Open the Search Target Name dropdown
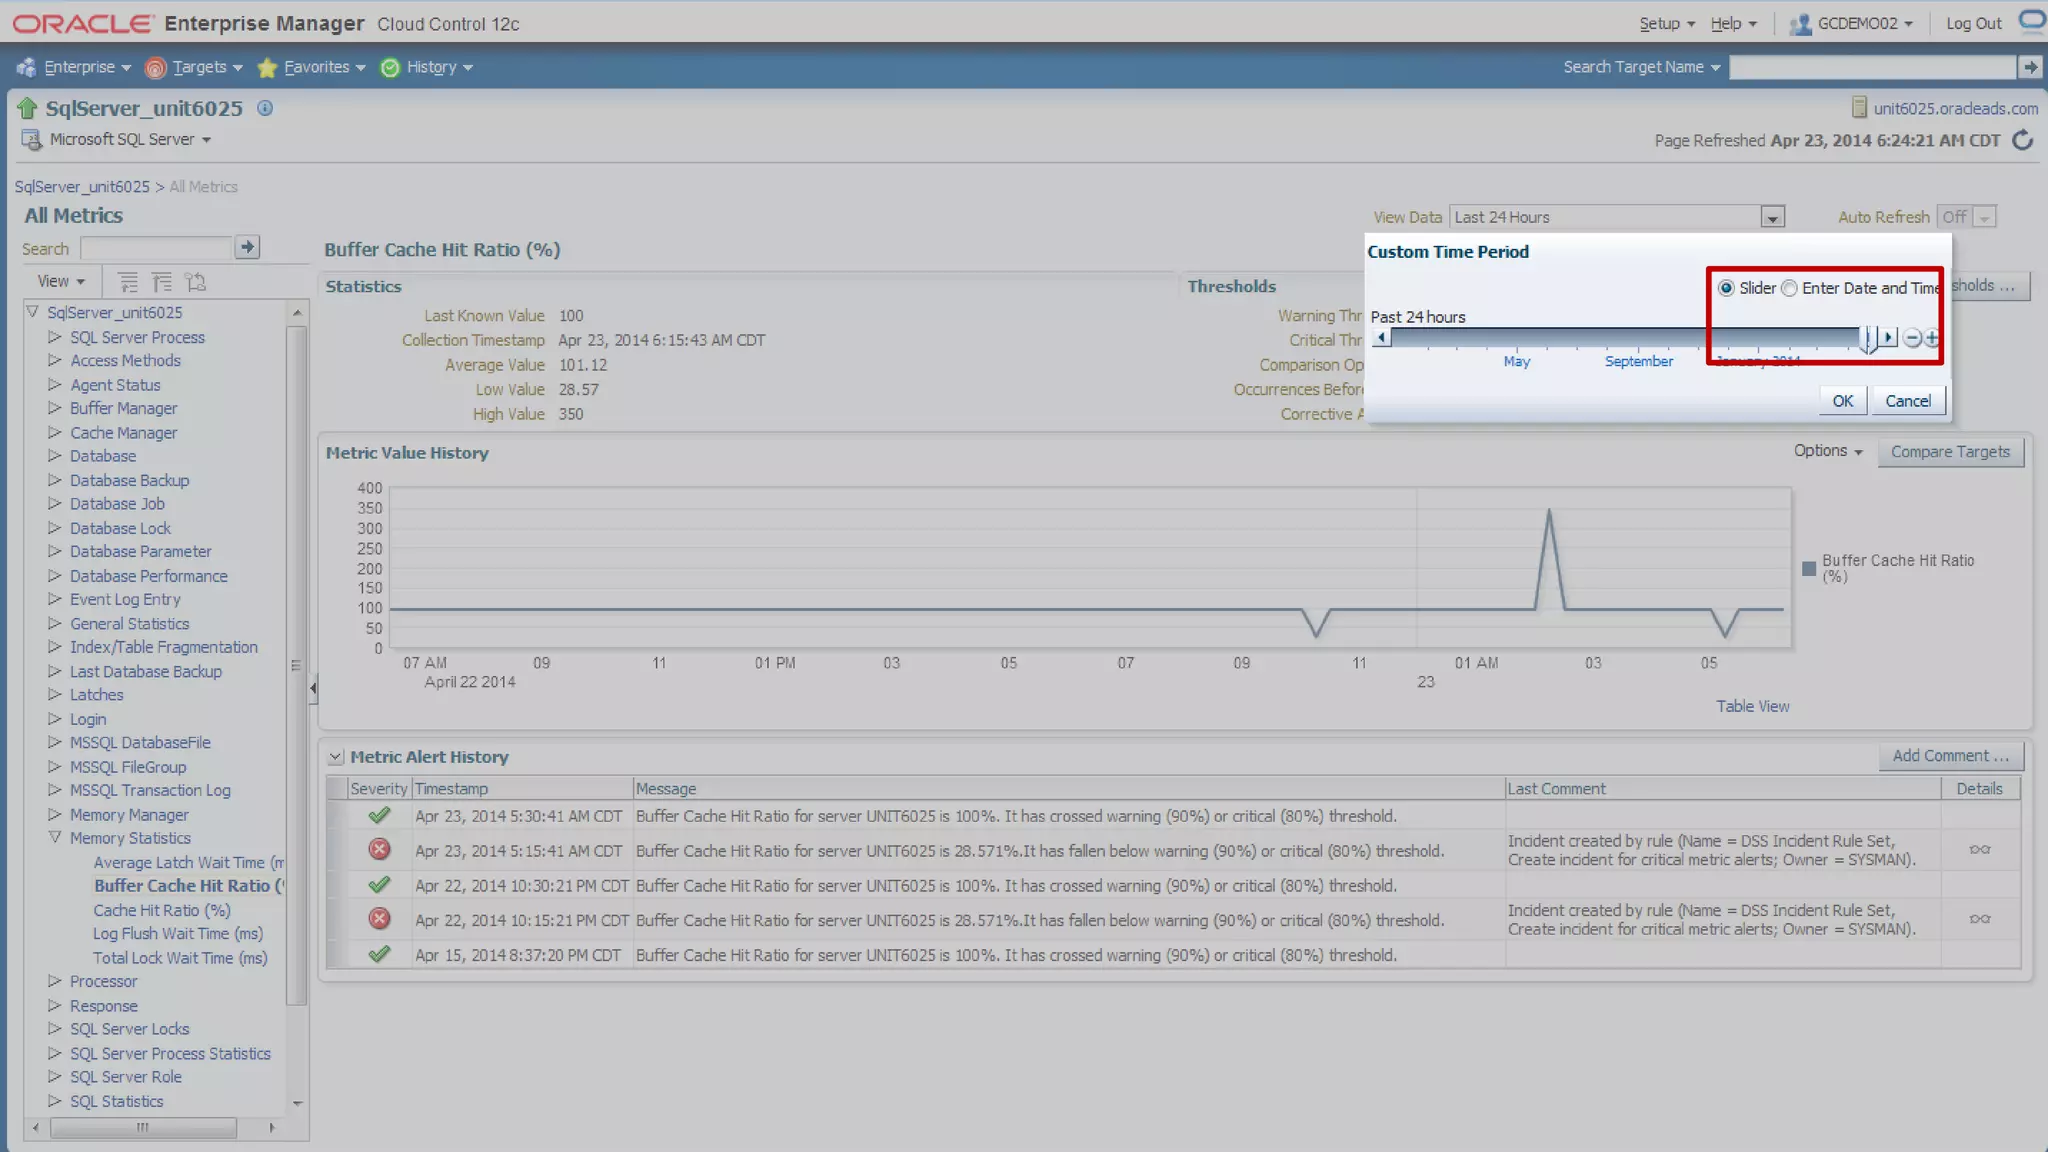The image size is (2048, 1152). [x=1642, y=67]
